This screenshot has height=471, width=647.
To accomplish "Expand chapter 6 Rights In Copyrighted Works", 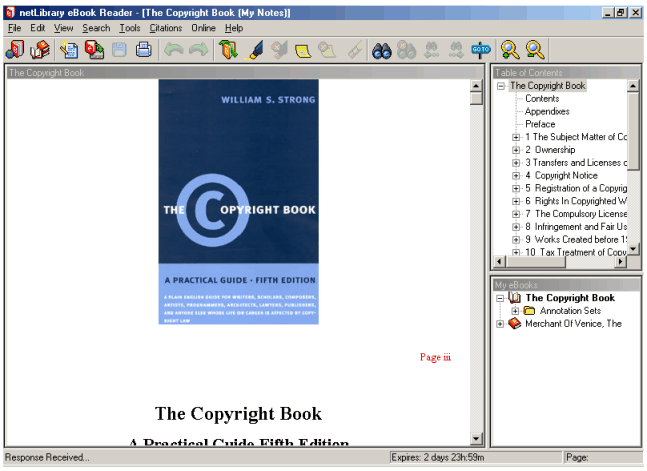I will [516, 201].
